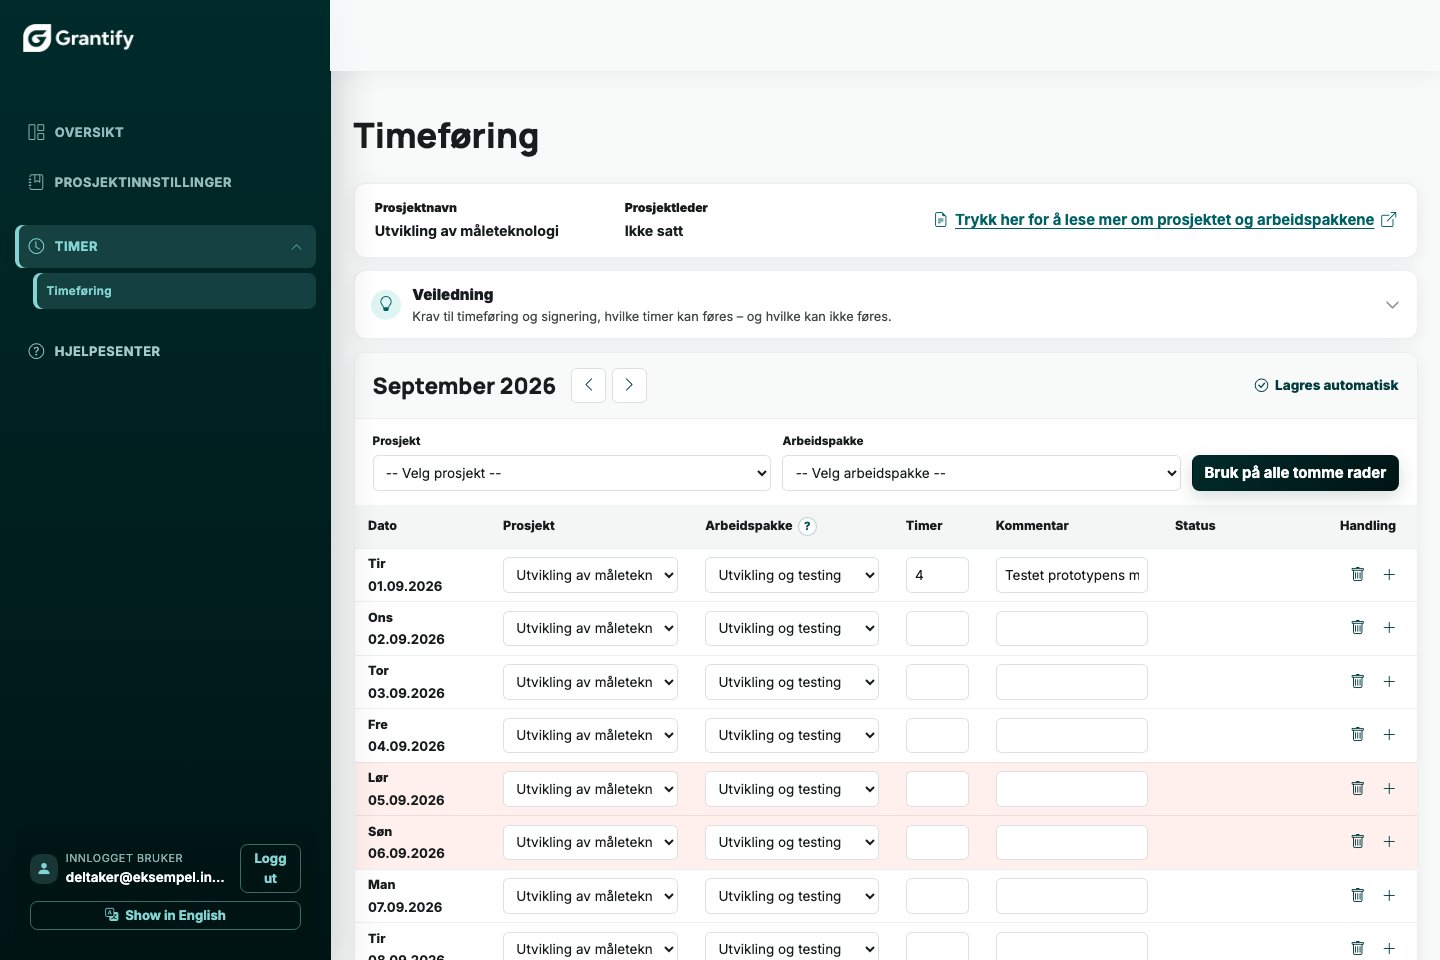Click trash icon on Søn 06.09.2026 row

(x=1358, y=841)
